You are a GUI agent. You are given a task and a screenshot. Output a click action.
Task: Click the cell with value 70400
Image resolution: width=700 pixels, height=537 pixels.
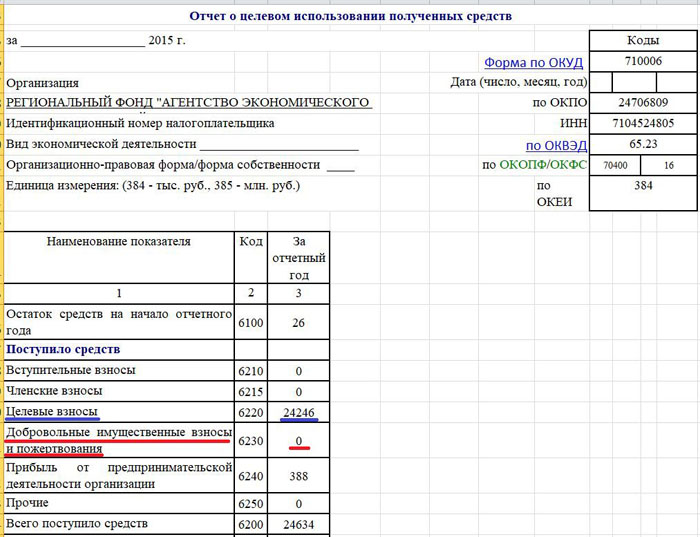pos(616,165)
